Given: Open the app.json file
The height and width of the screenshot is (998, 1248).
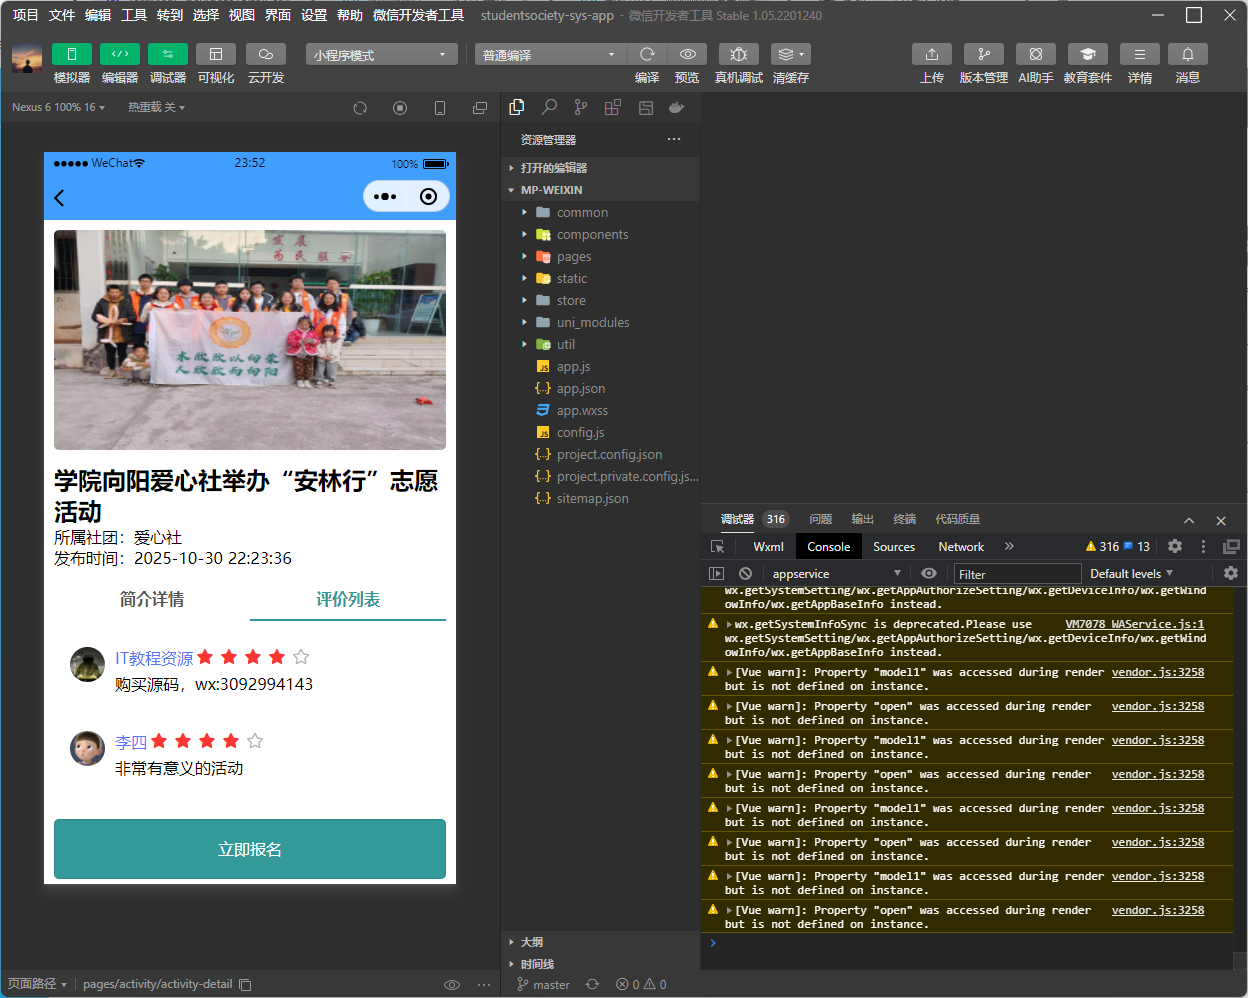Looking at the screenshot, I should (600, 388).
